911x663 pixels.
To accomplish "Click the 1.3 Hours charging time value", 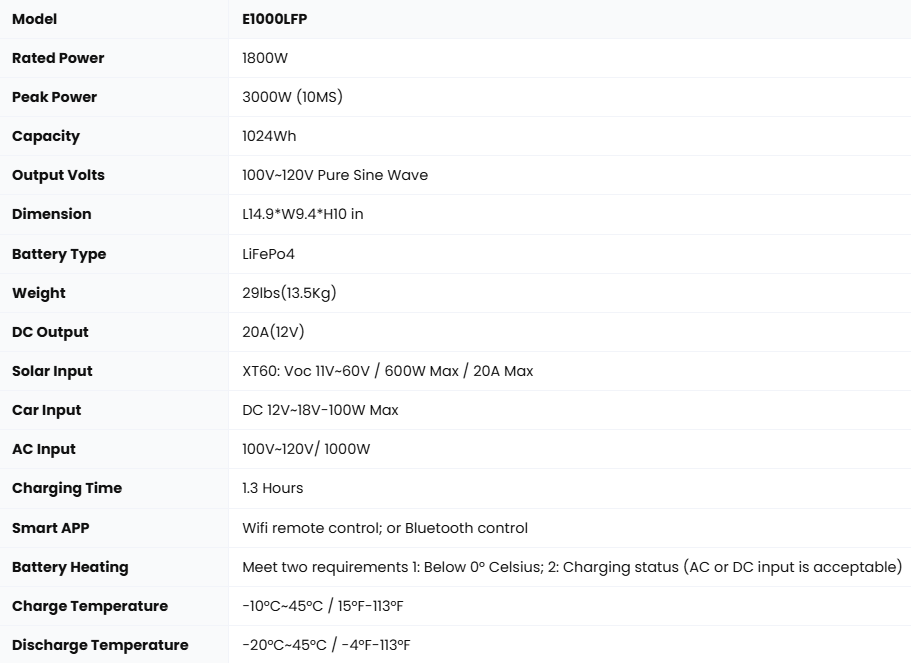I will 272,488.
